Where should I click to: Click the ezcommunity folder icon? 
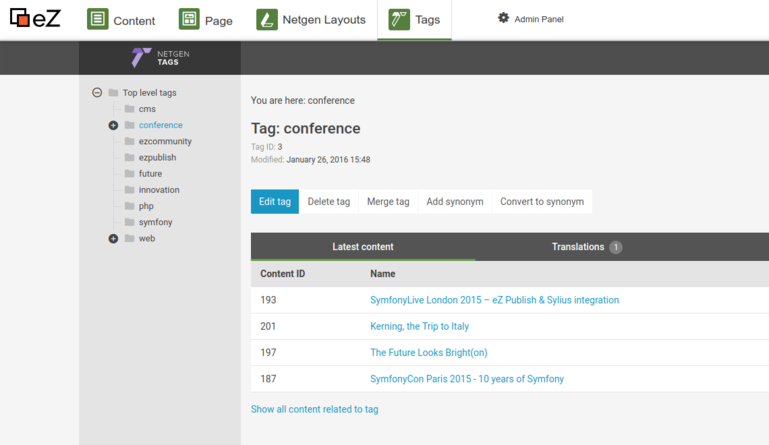pos(129,141)
